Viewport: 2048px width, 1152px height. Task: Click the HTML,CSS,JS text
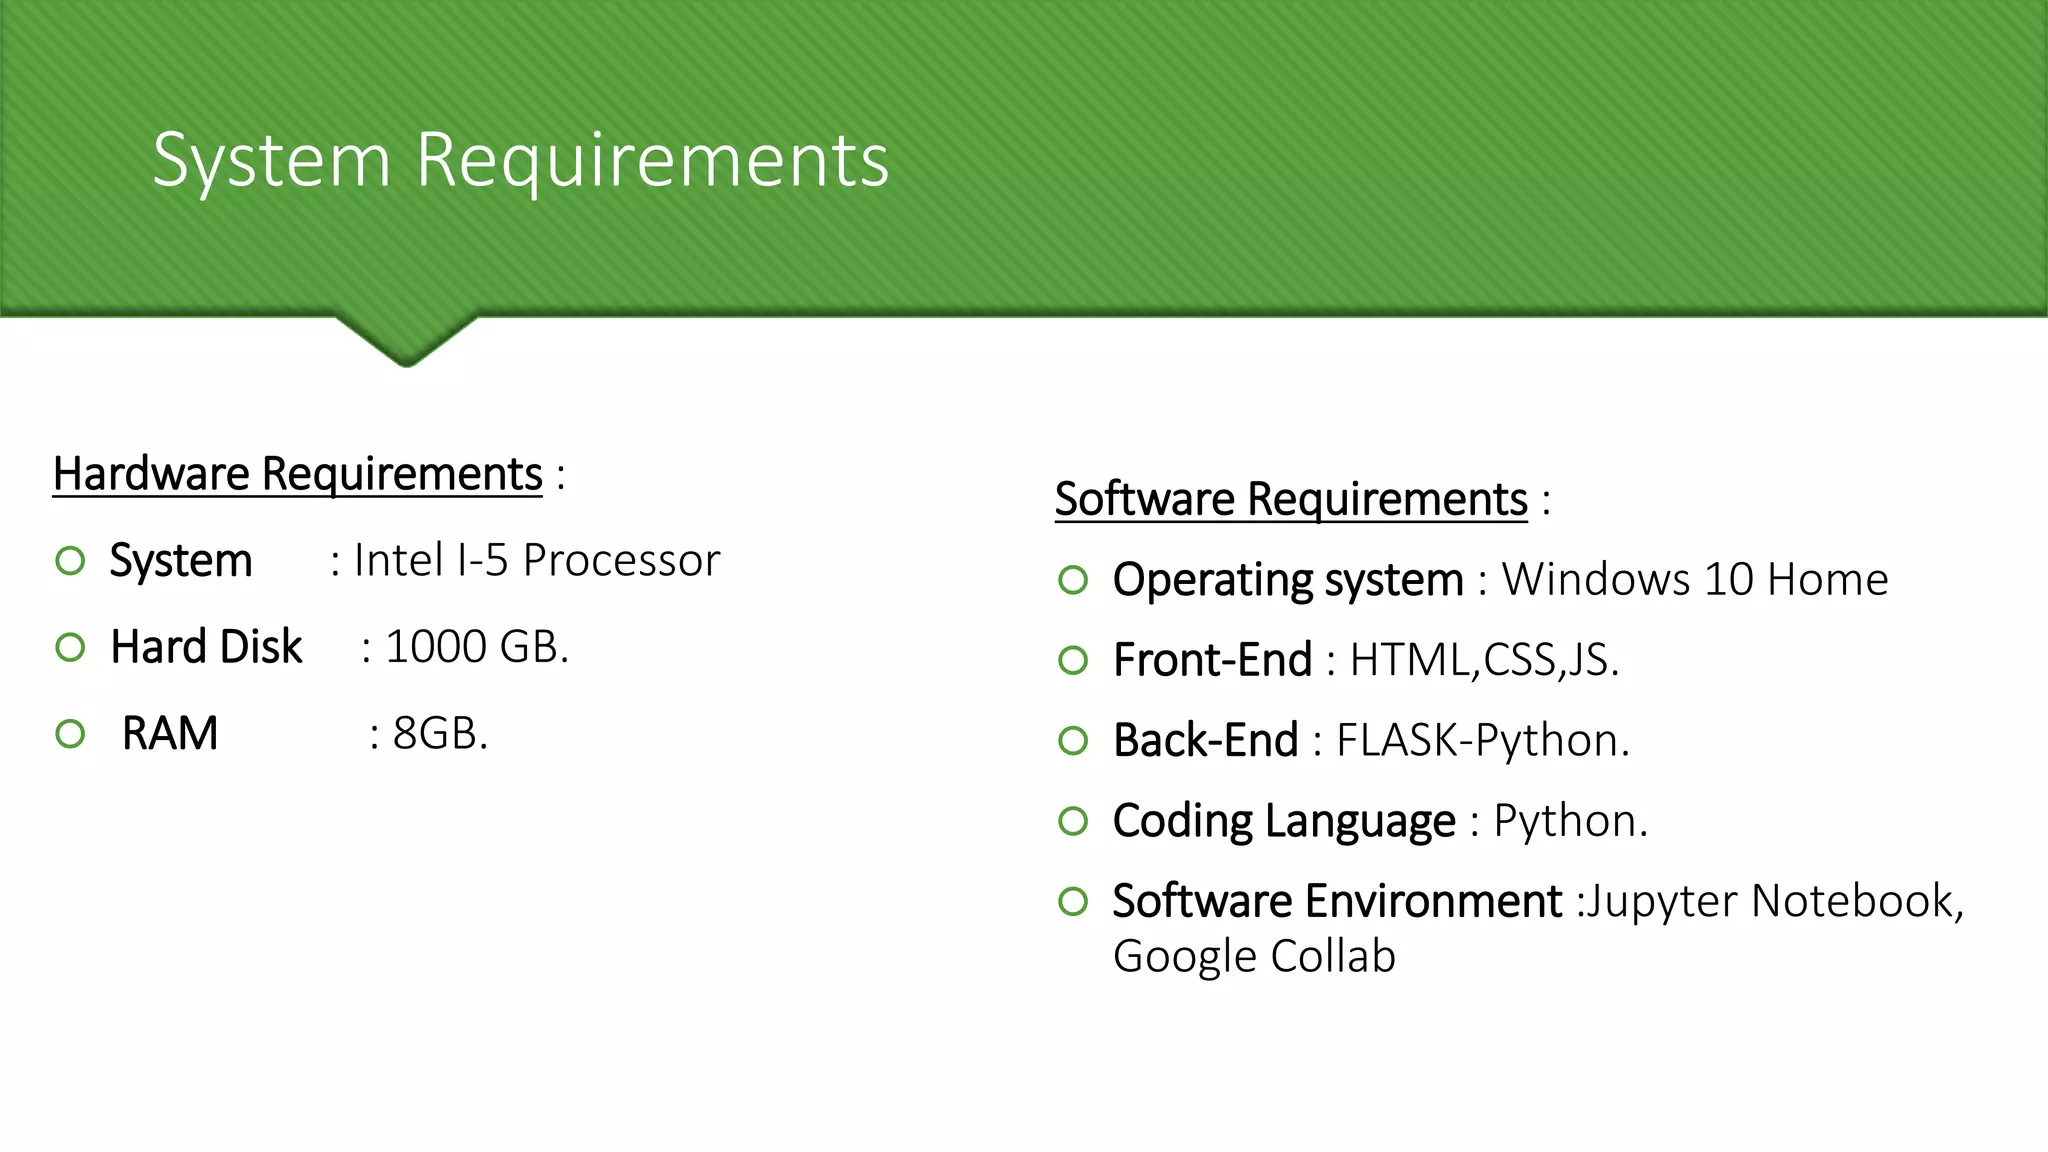[x=1484, y=660]
